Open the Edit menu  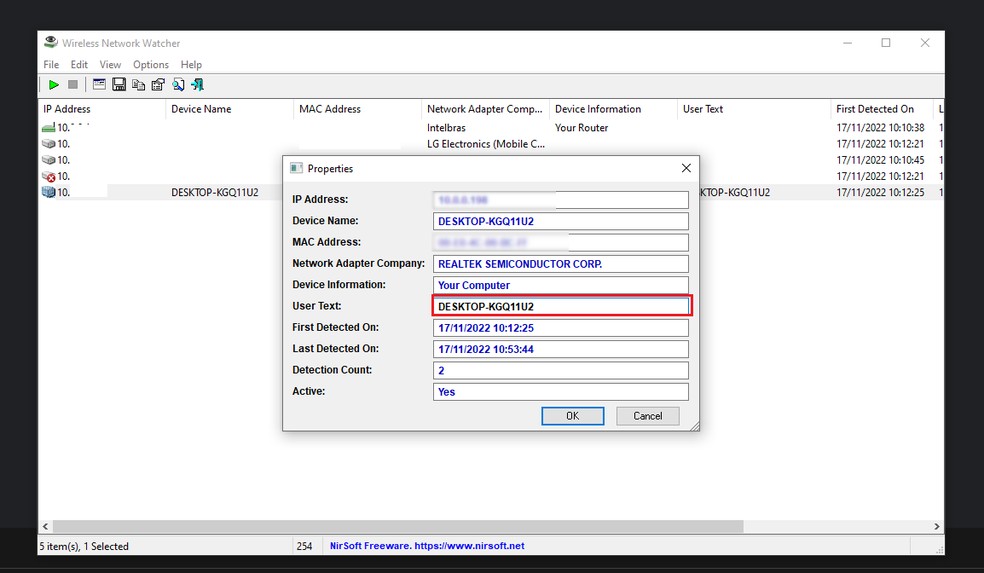[79, 65]
